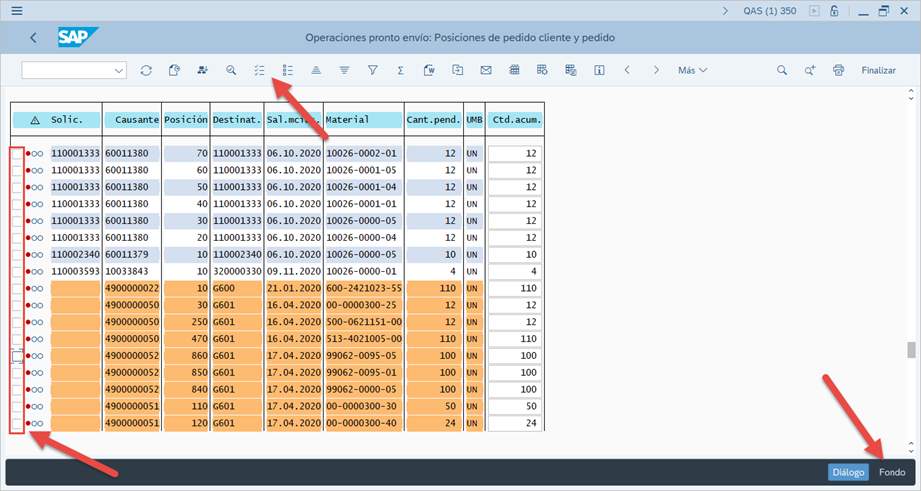Click the Print icon in the toolbar
This screenshot has width=921, height=491.
coord(838,71)
